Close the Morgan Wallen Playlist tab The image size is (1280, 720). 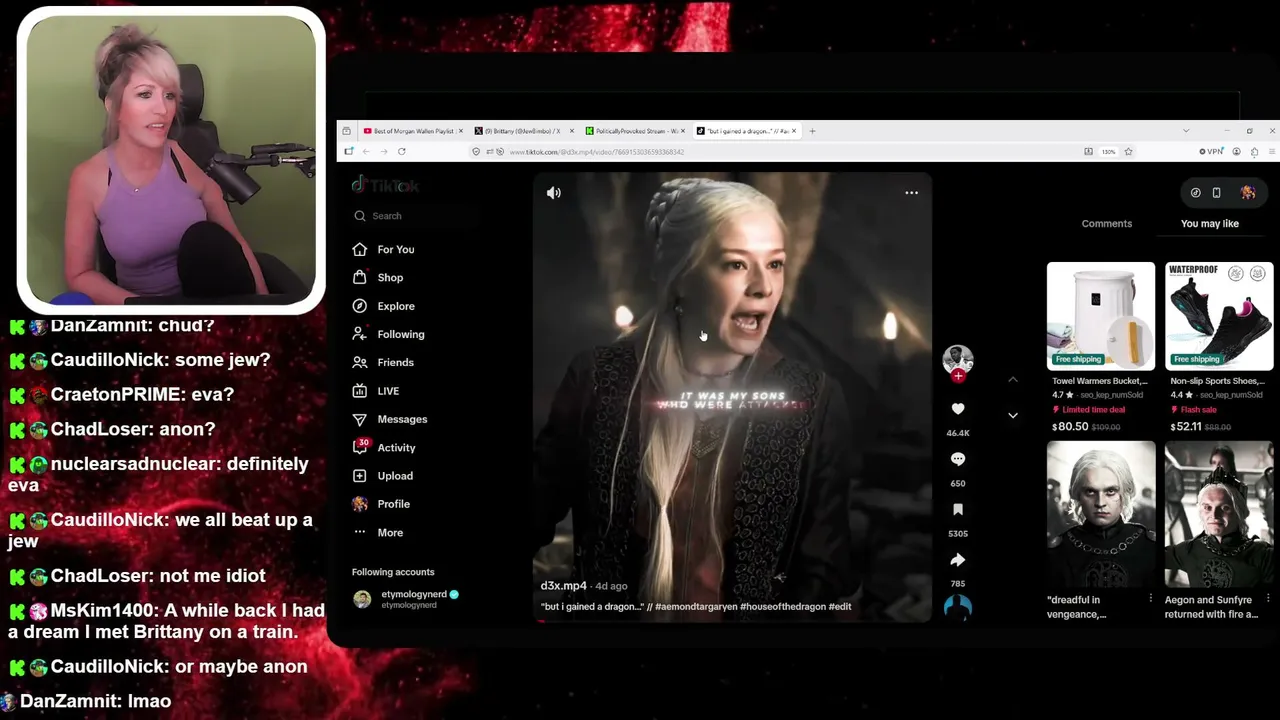[x=461, y=131]
